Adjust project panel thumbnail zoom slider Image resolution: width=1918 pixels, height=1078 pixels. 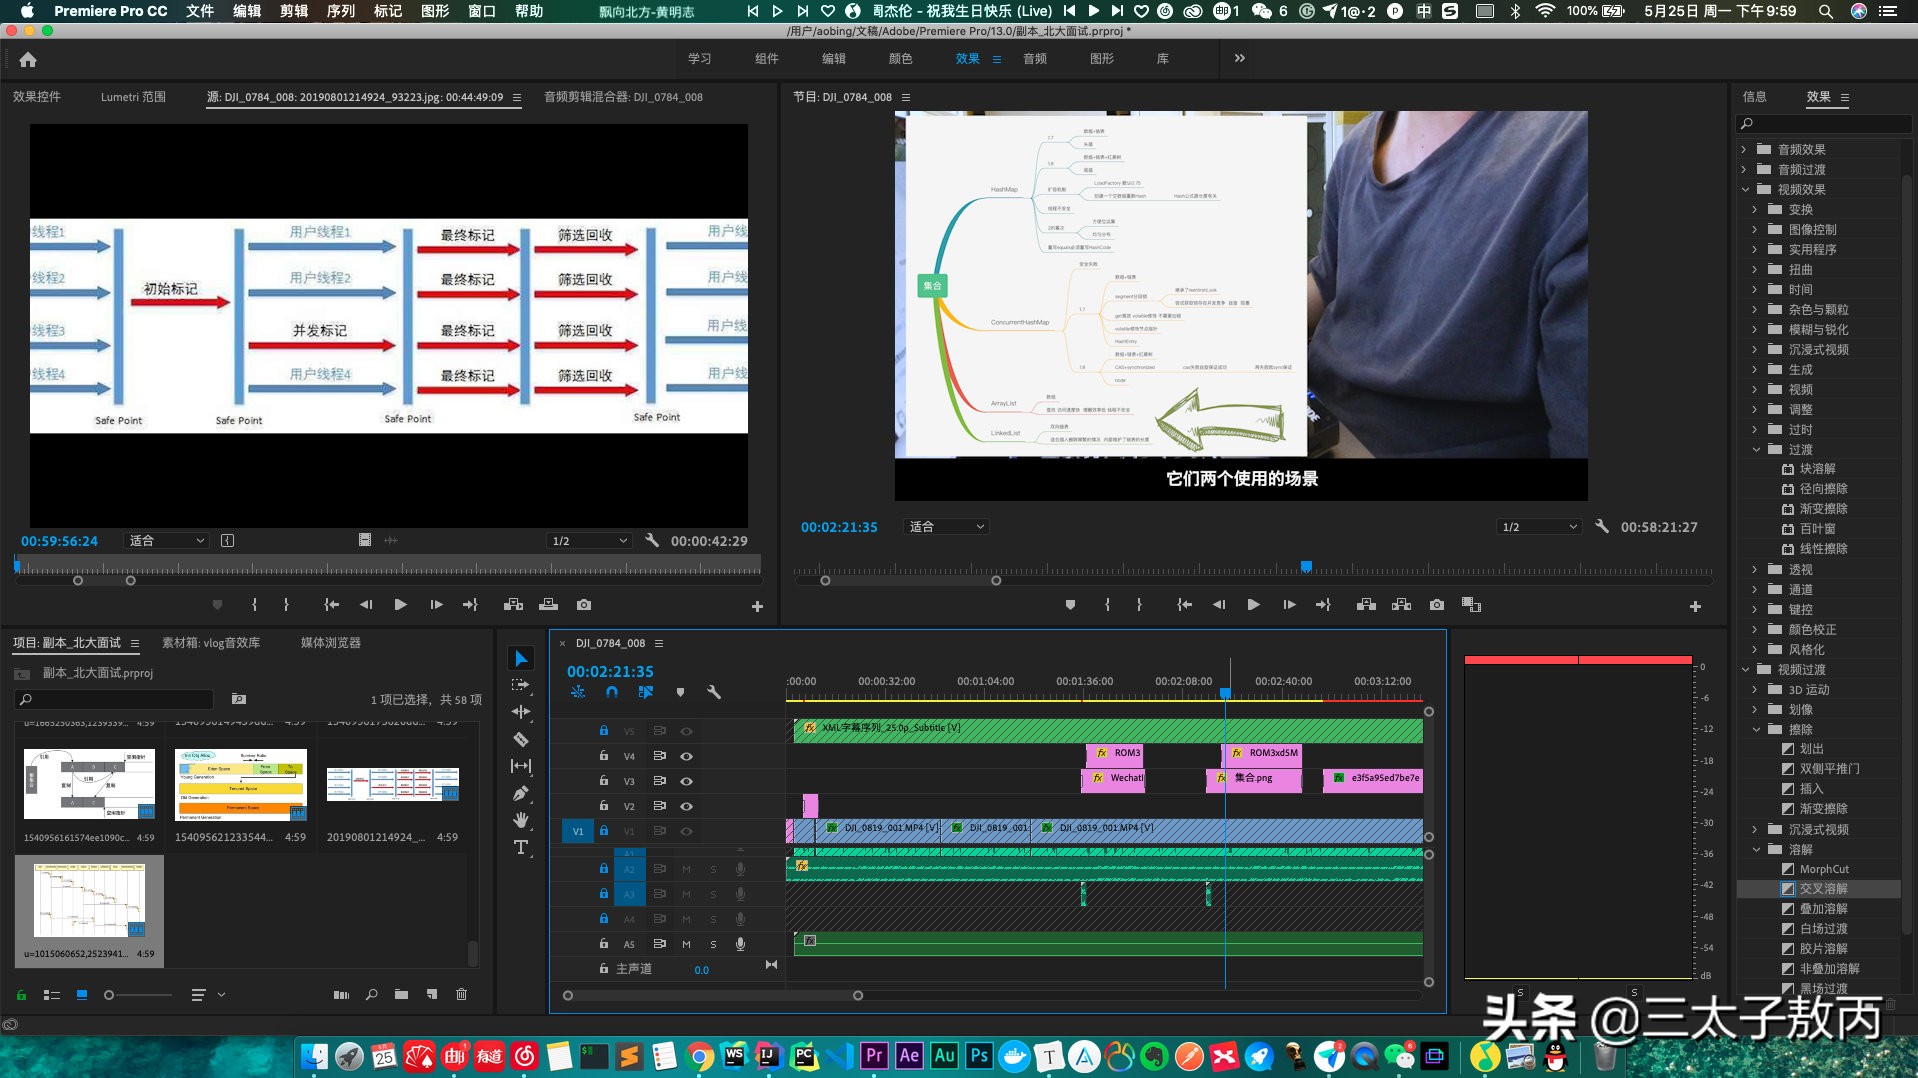(110, 995)
